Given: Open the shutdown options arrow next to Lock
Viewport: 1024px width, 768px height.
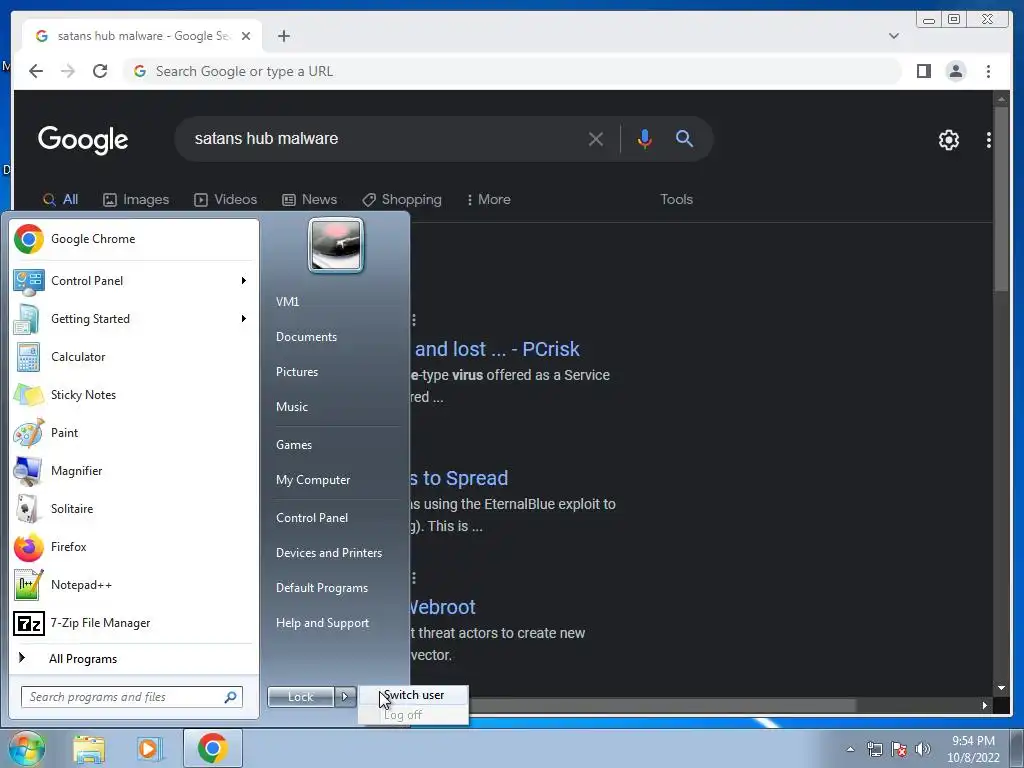Looking at the screenshot, I should tap(345, 697).
